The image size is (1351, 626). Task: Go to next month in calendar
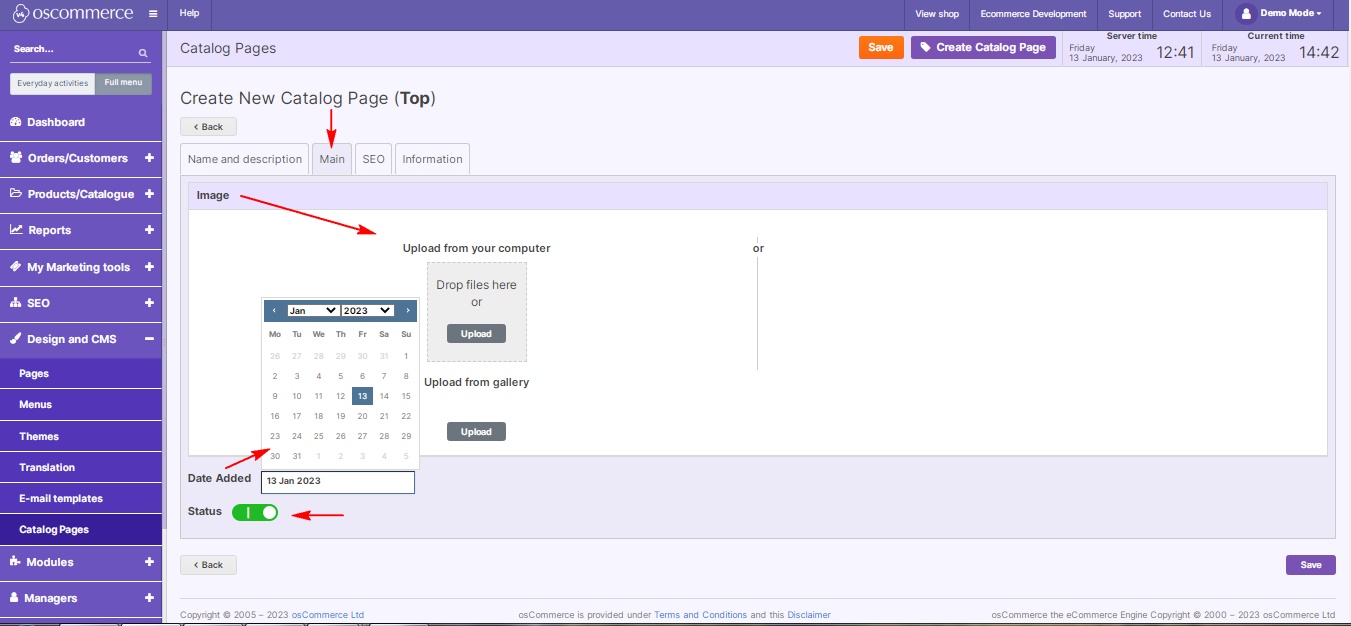407,311
